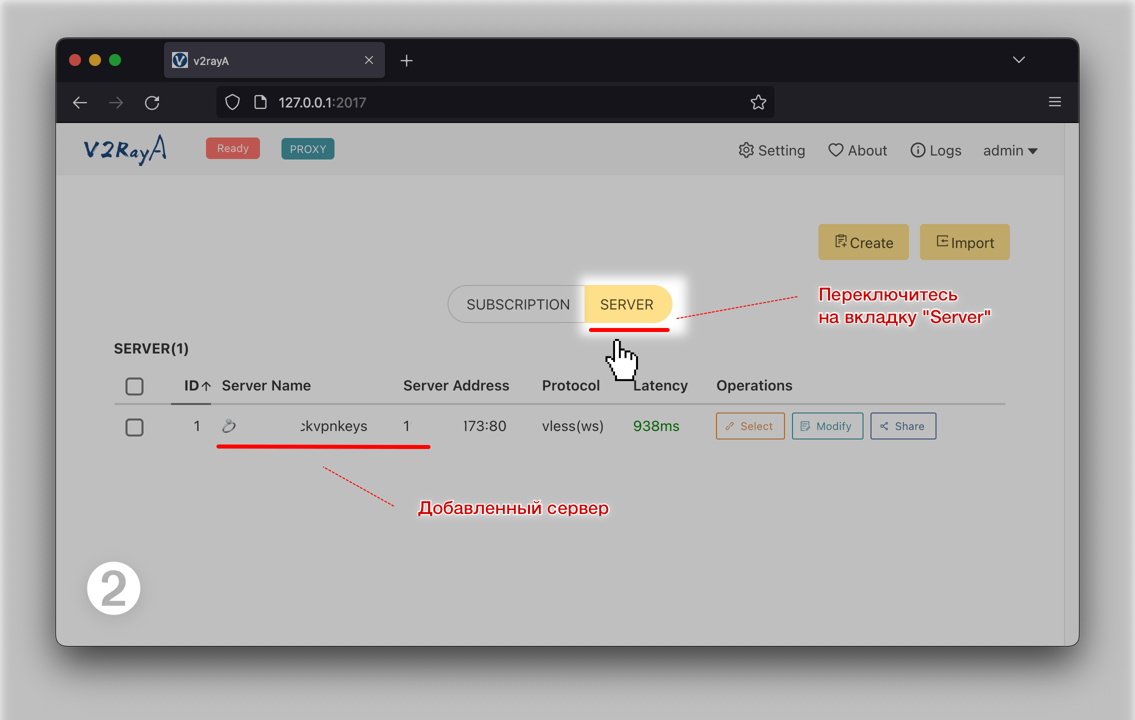Switch to the SUBSCRIPTION tab
The height and width of the screenshot is (720, 1135).
pos(517,305)
